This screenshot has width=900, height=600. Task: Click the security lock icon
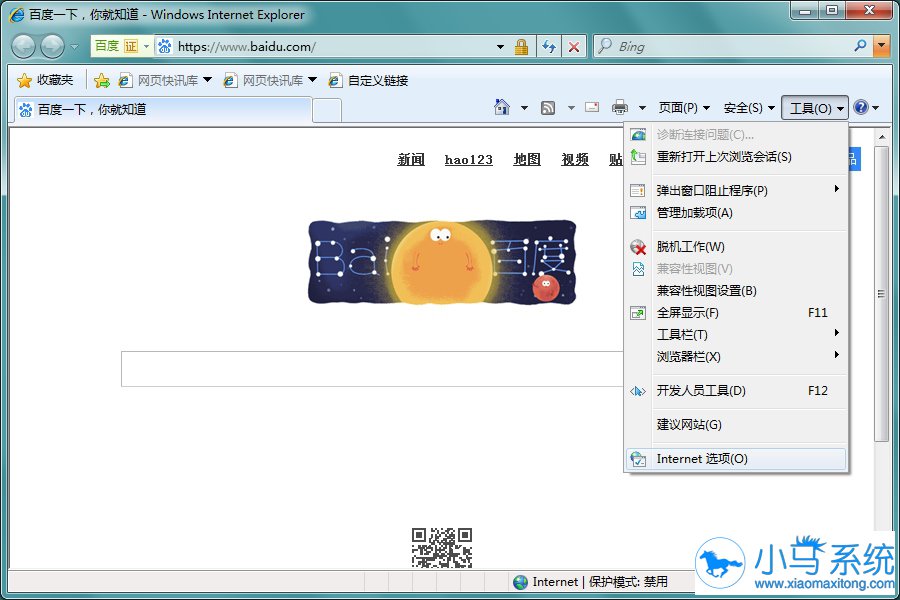(x=521, y=47)
